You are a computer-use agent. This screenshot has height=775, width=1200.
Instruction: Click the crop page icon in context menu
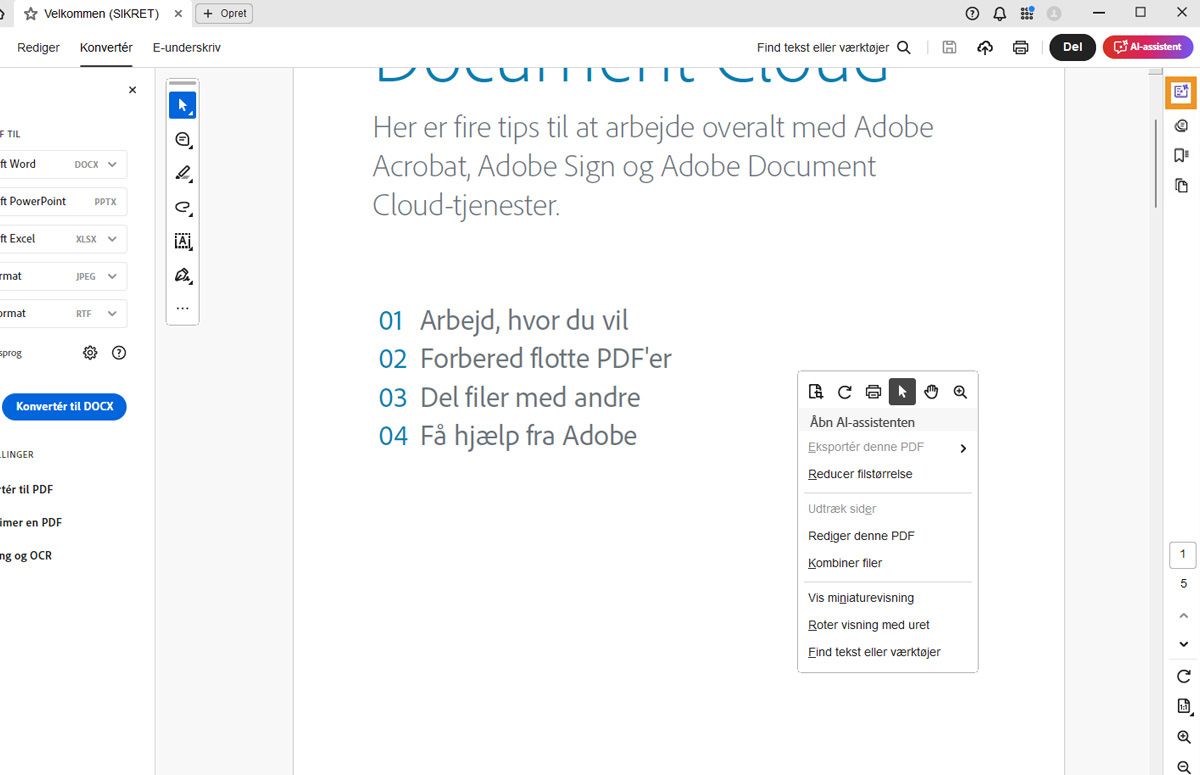[x=815, y=391]
